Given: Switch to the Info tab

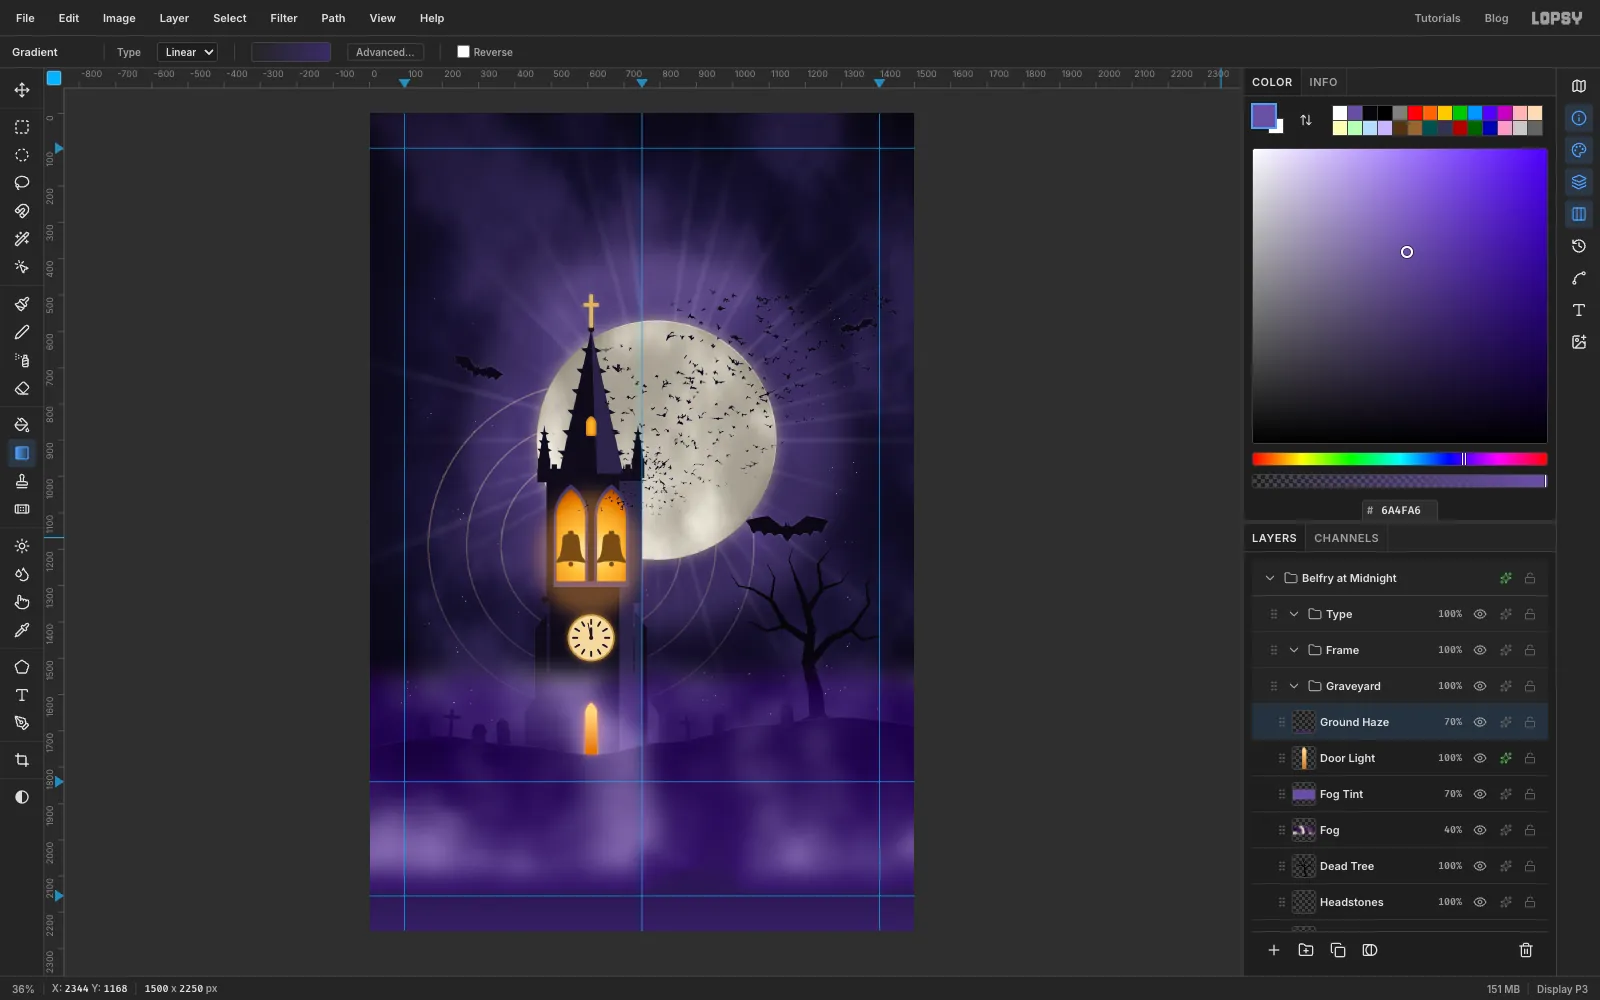Looking at the screenshot, I should click(x=1322, y=82).
